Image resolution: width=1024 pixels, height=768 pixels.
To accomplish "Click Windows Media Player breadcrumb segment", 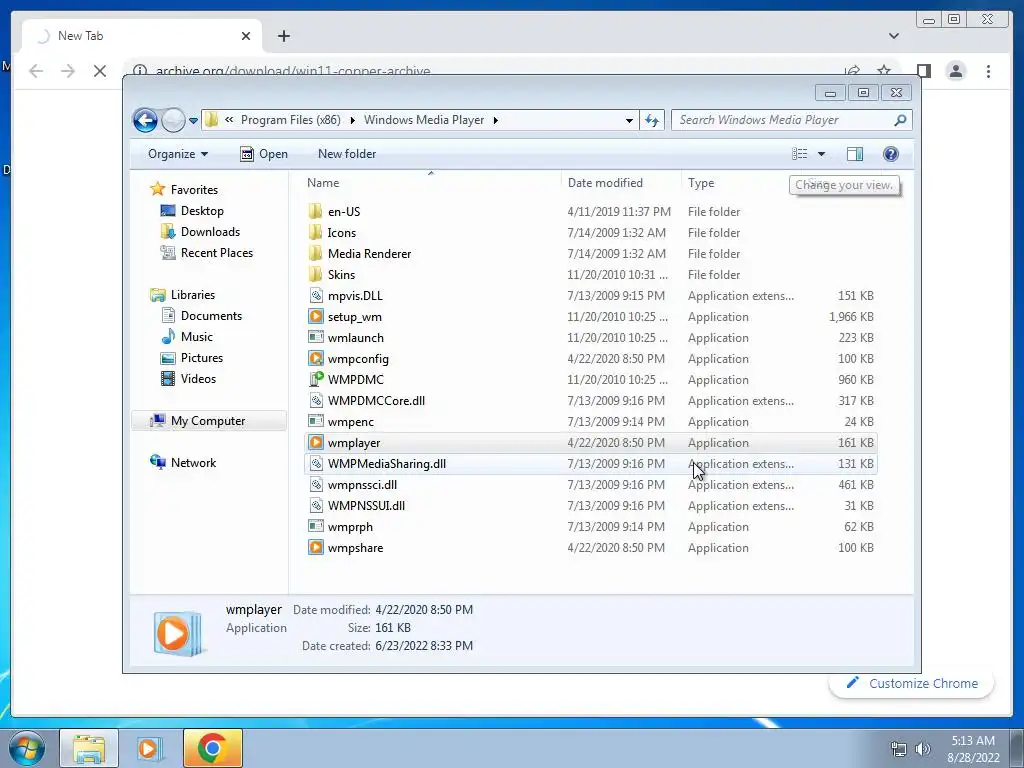I will (x=424, y=120).
